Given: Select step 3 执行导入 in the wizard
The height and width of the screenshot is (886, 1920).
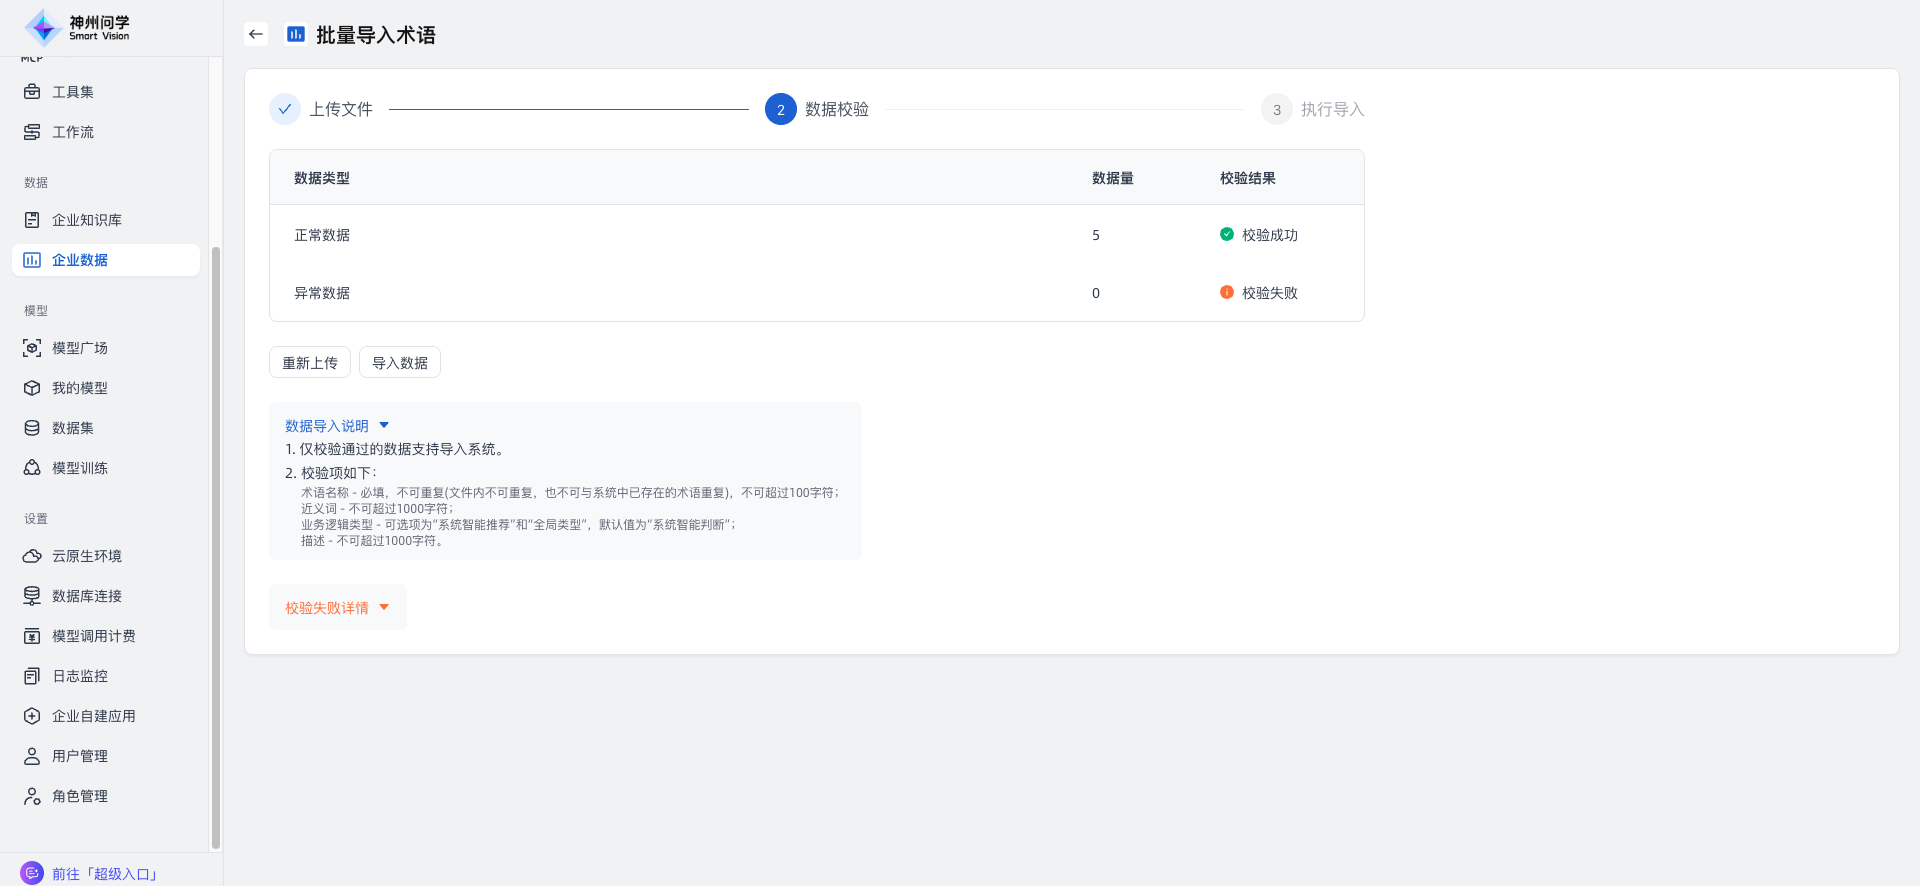Looking at the screenshot, I should pos(1277,109).
